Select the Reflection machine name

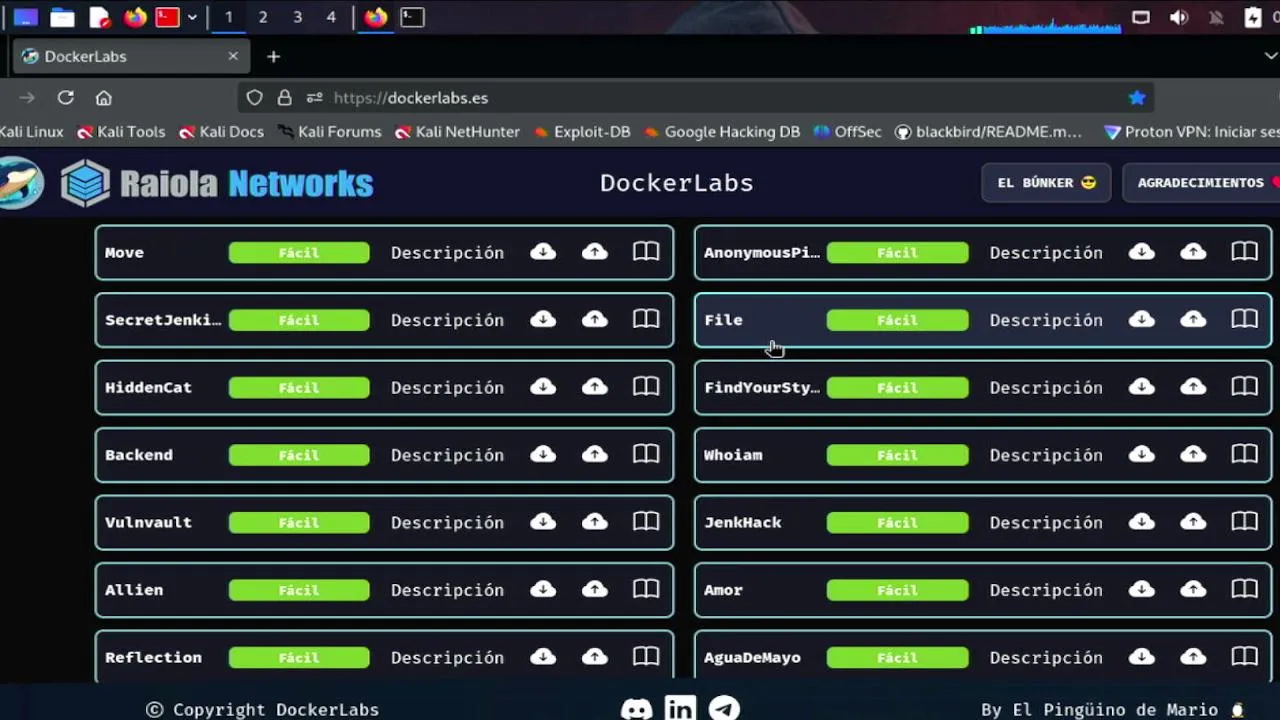coord(153,657)
